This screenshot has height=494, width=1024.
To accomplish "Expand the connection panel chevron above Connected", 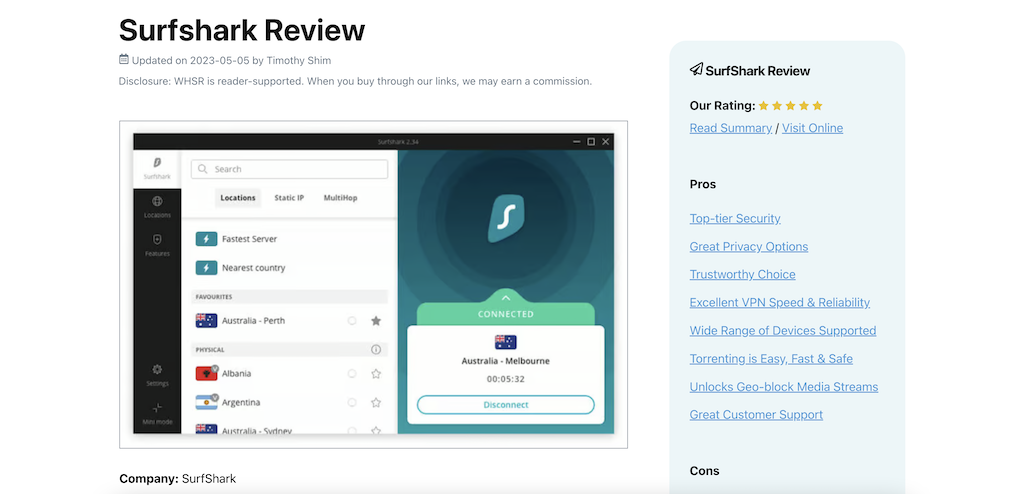I will 506,297.
